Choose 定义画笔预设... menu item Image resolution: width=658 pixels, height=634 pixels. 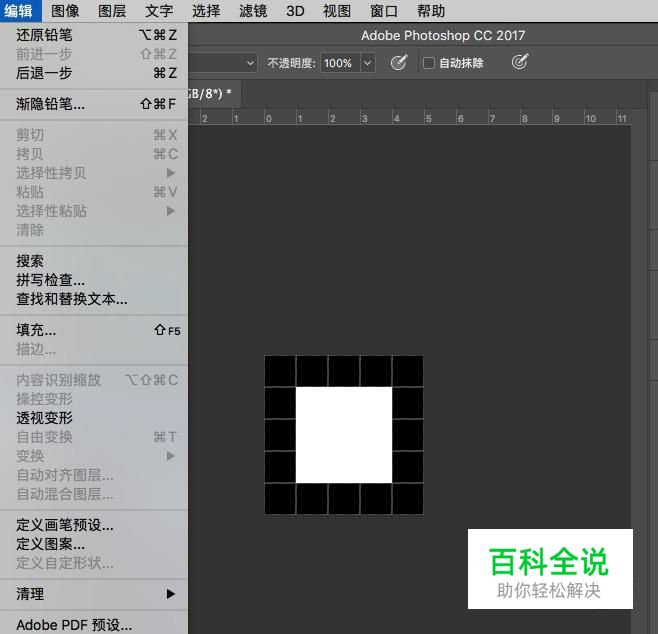pos(94,525)
